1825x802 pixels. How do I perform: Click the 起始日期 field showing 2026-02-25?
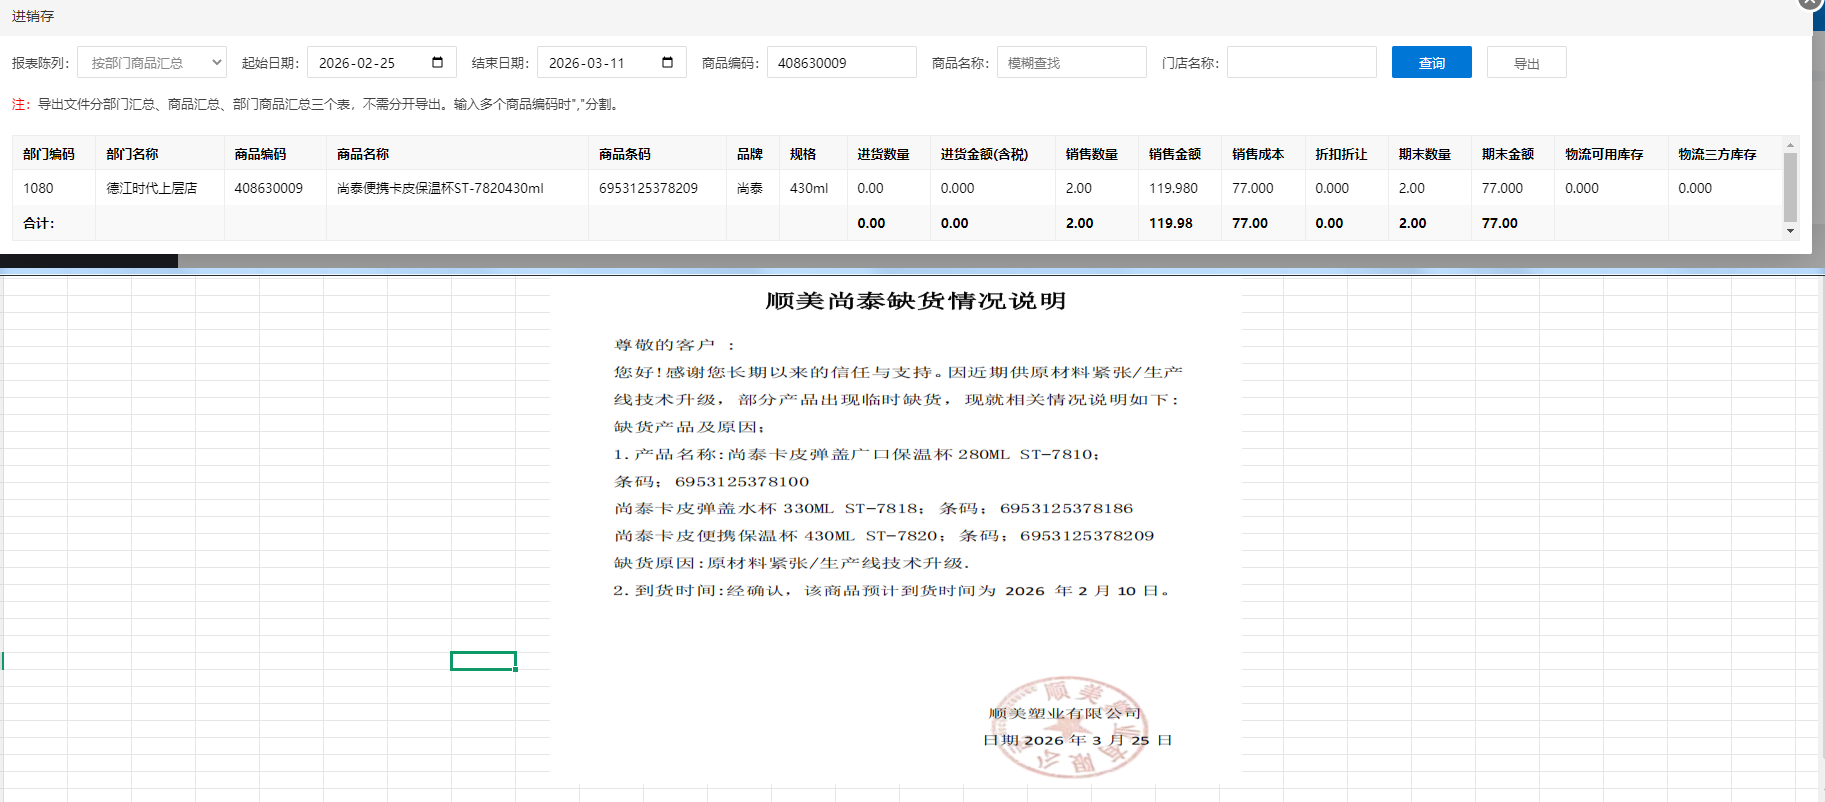(370, 62)
